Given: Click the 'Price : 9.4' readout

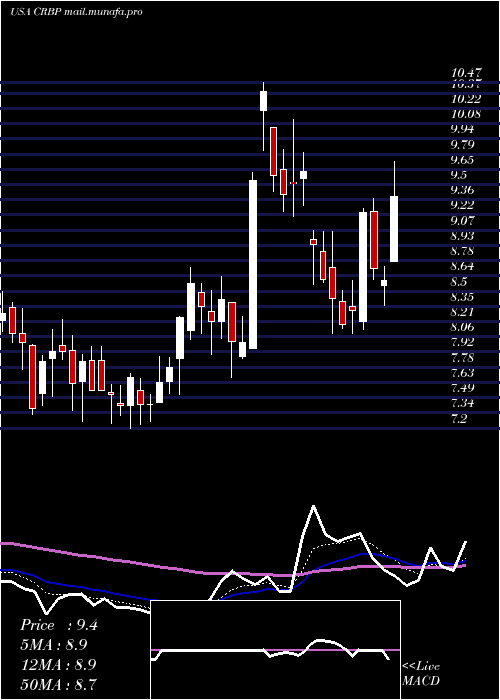Looking at the screenshot, I should click(x=58, y=625).
